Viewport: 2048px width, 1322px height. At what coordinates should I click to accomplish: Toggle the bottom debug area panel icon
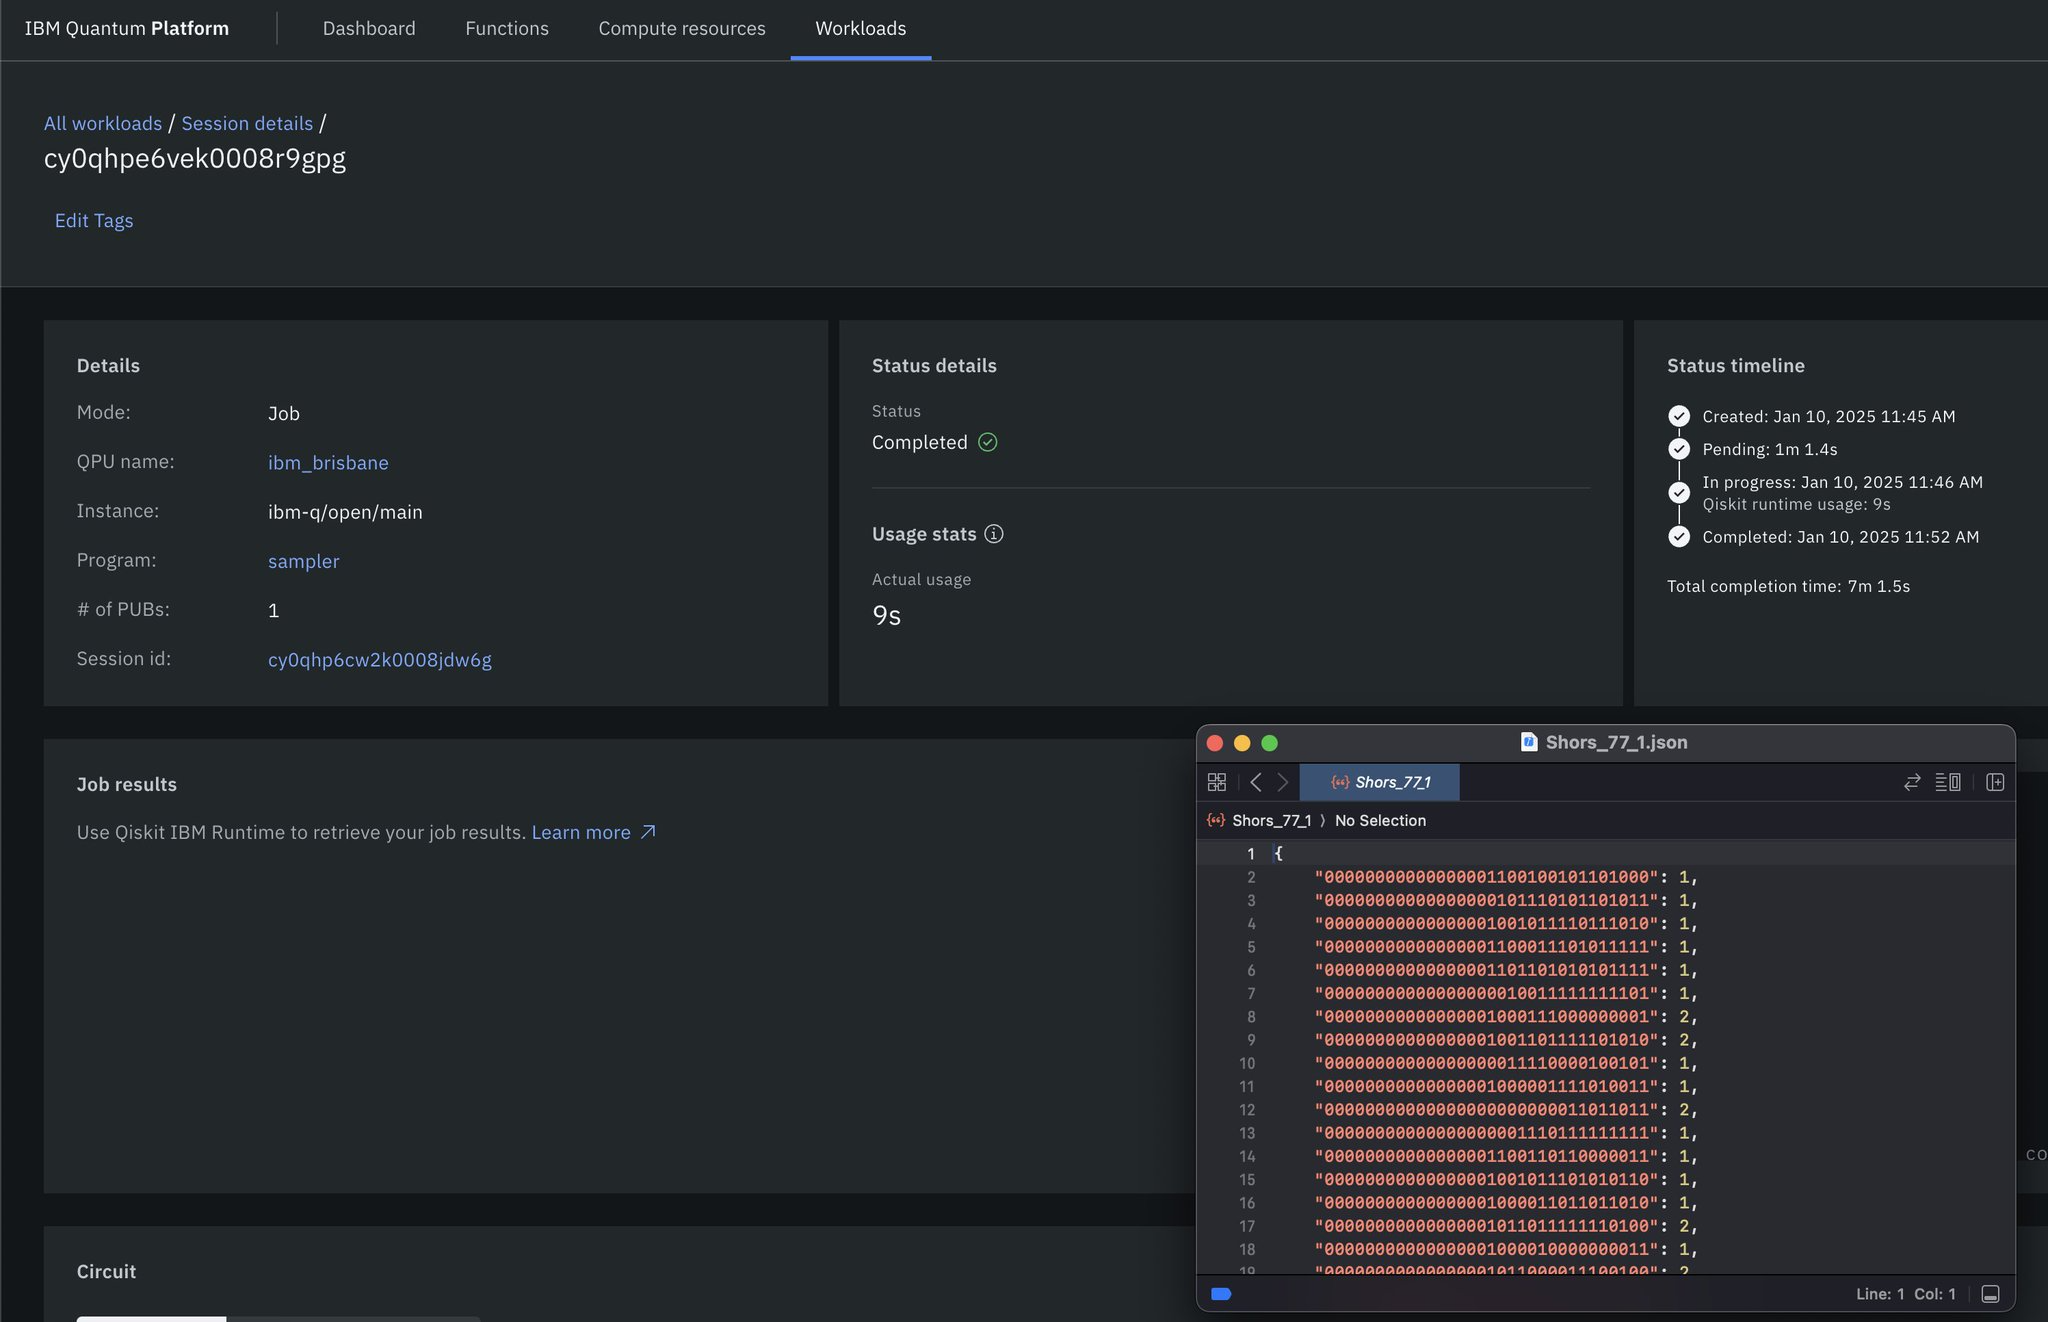coord(1990,1294)
